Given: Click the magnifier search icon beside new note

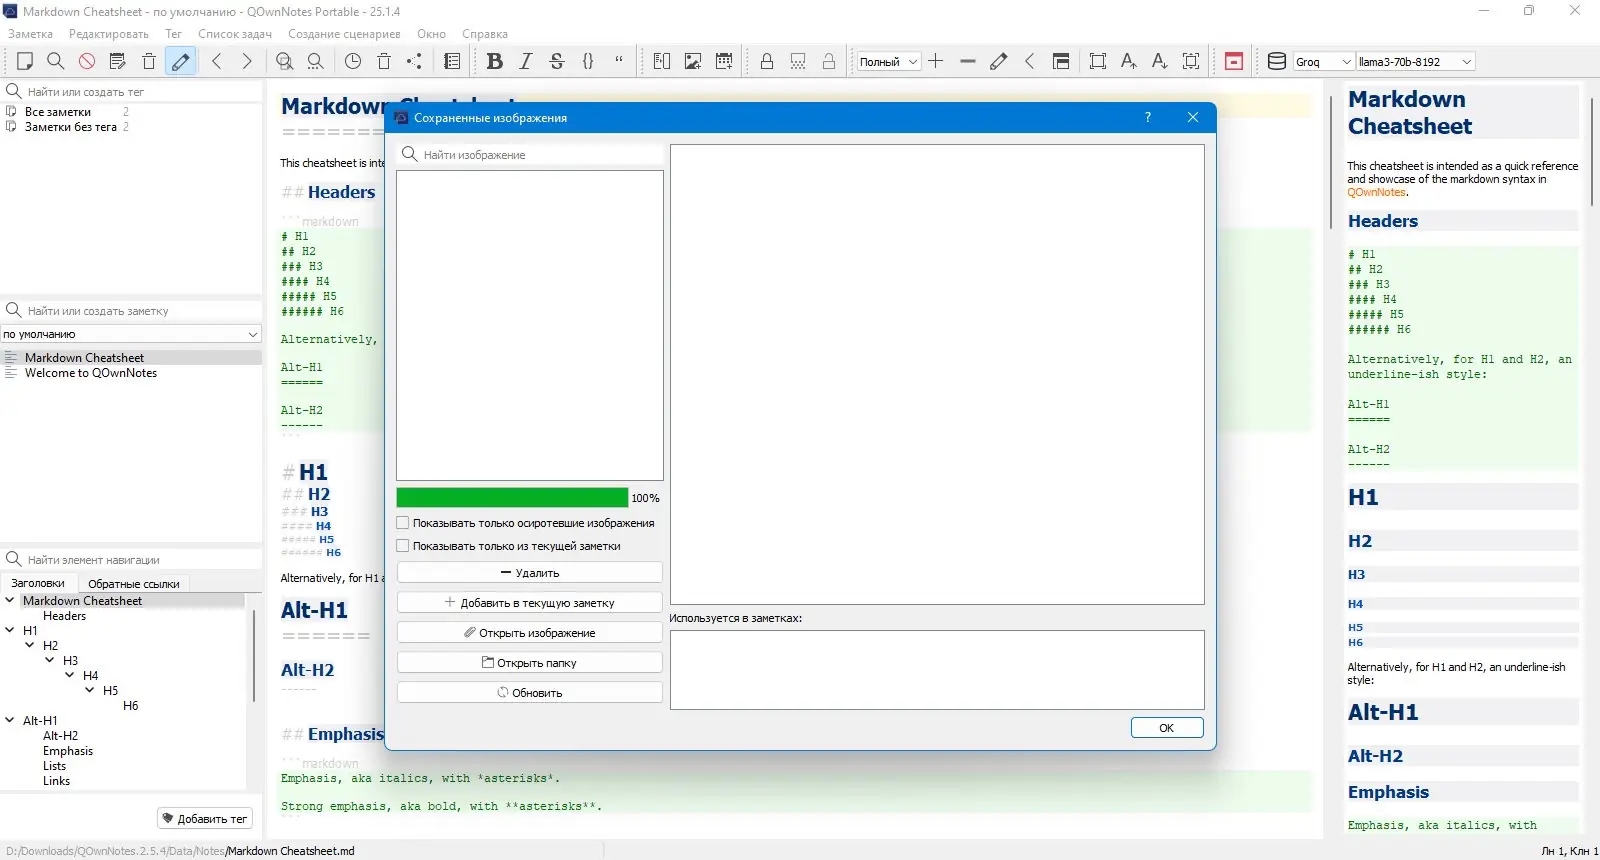Looking at the screenshot, I should (x=56, y=61).
